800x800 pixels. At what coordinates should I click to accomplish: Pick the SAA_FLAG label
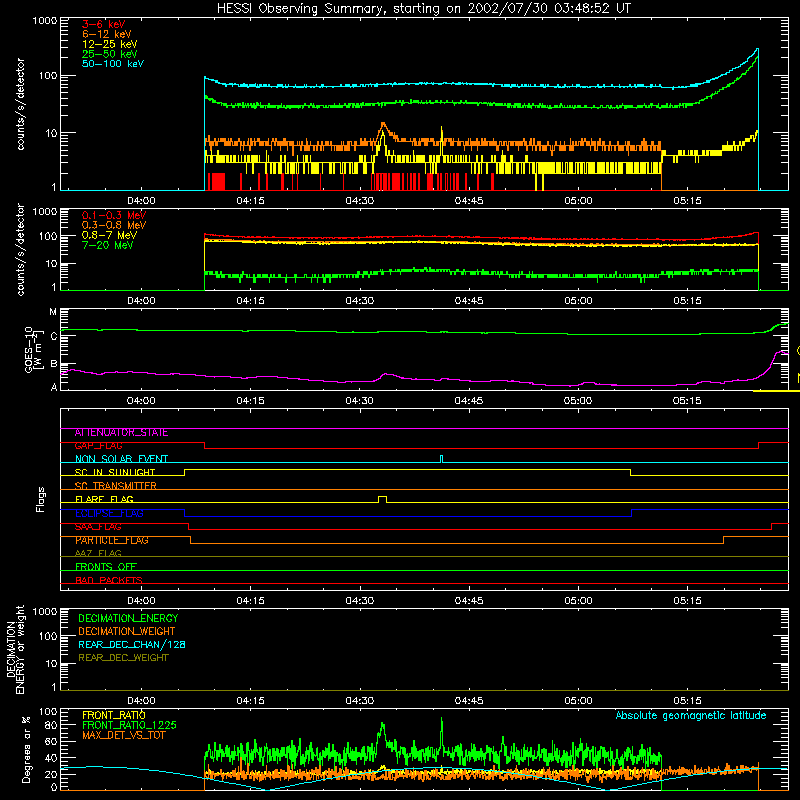pos(98,527)
